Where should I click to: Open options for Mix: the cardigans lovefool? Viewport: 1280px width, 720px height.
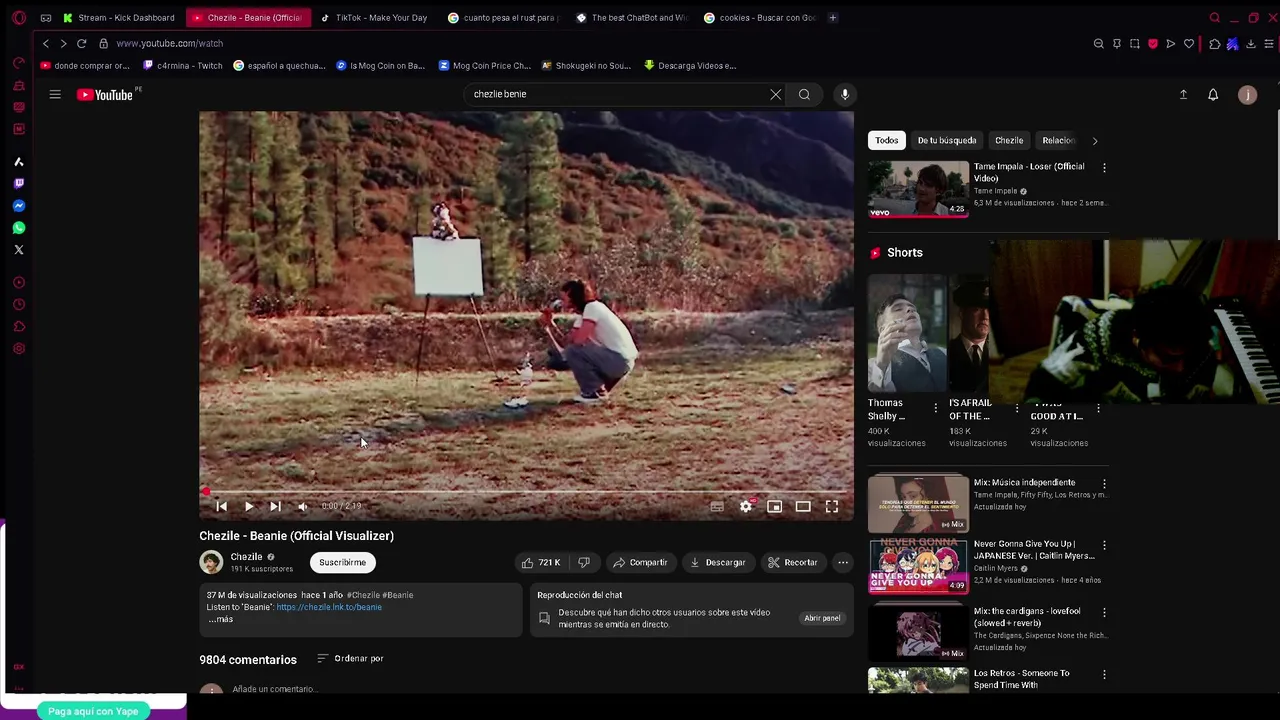[1104, 612]
